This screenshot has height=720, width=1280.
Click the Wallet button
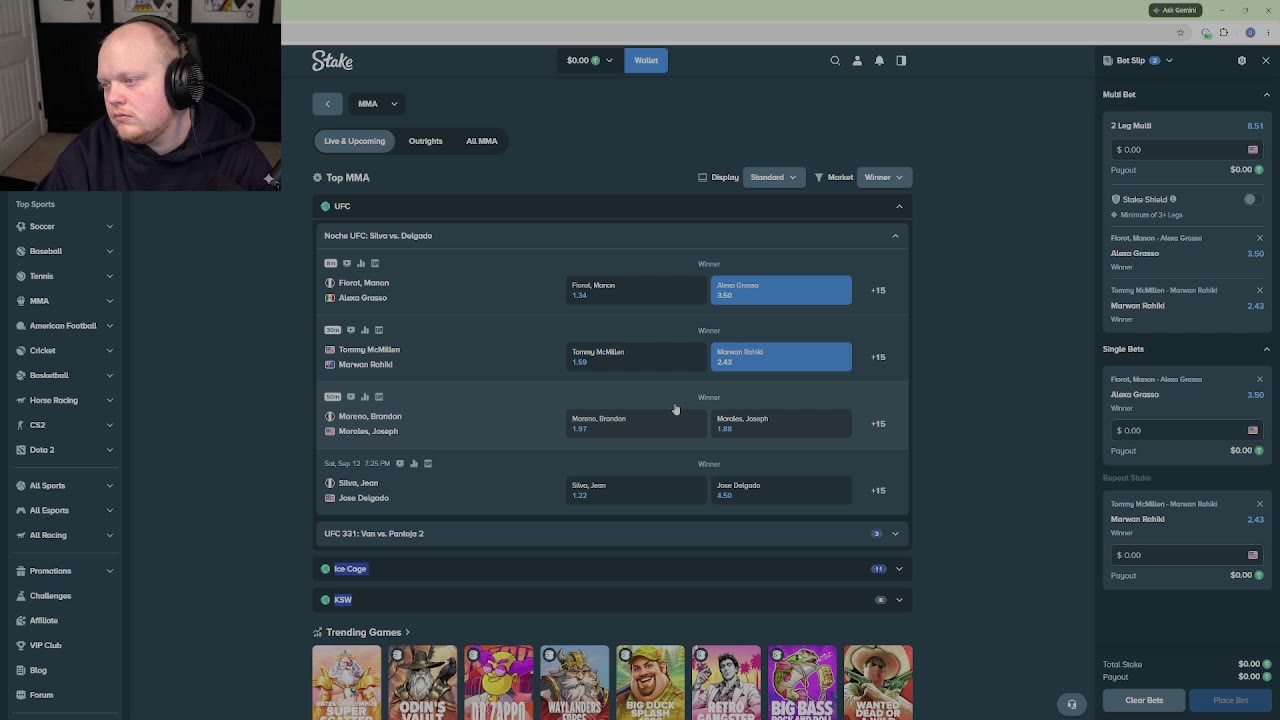[646, 60]
